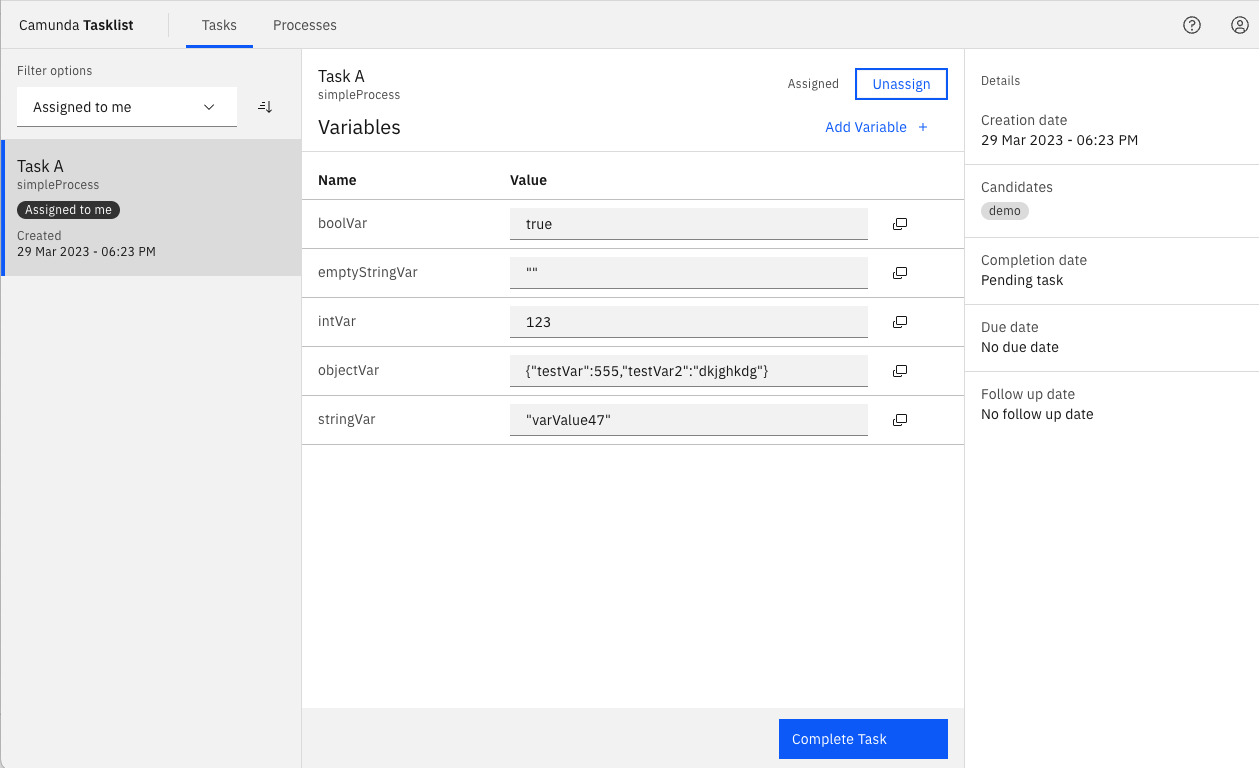1259x768 pixels.
Task: Click the sort tasks icon
Action: coord(265,107)
